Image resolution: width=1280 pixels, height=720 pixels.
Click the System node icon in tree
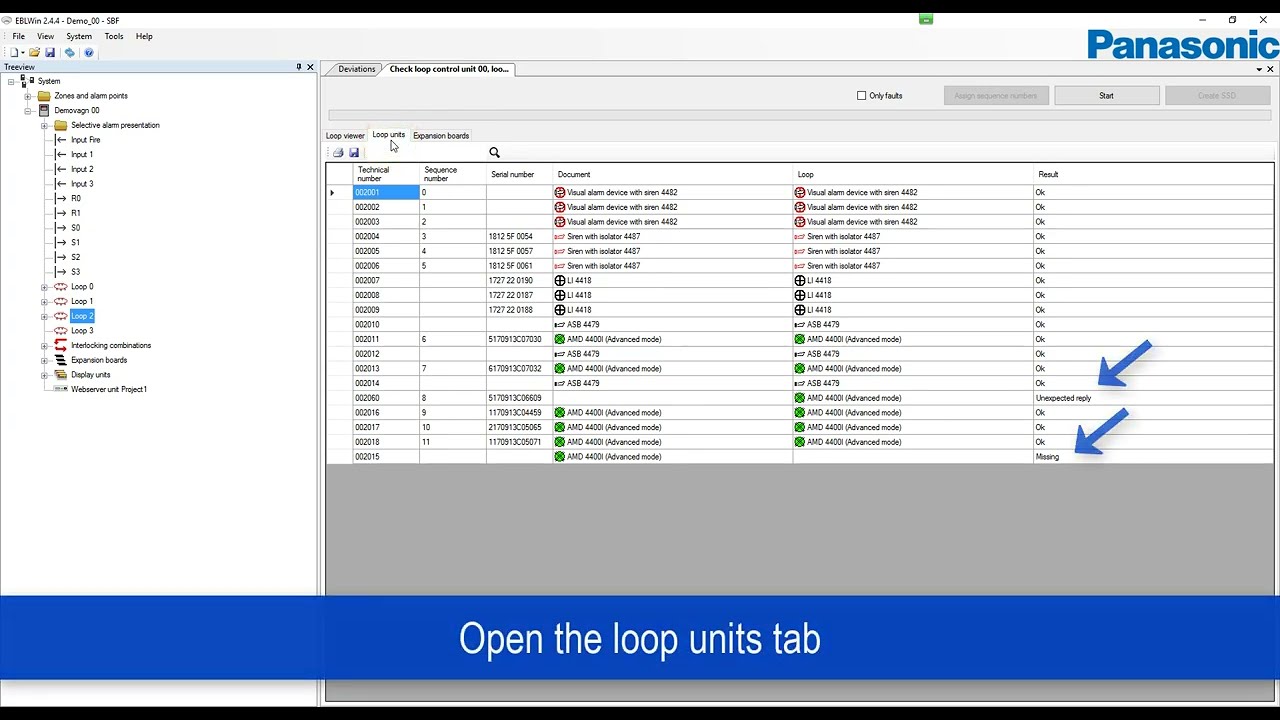pos(27,81)
